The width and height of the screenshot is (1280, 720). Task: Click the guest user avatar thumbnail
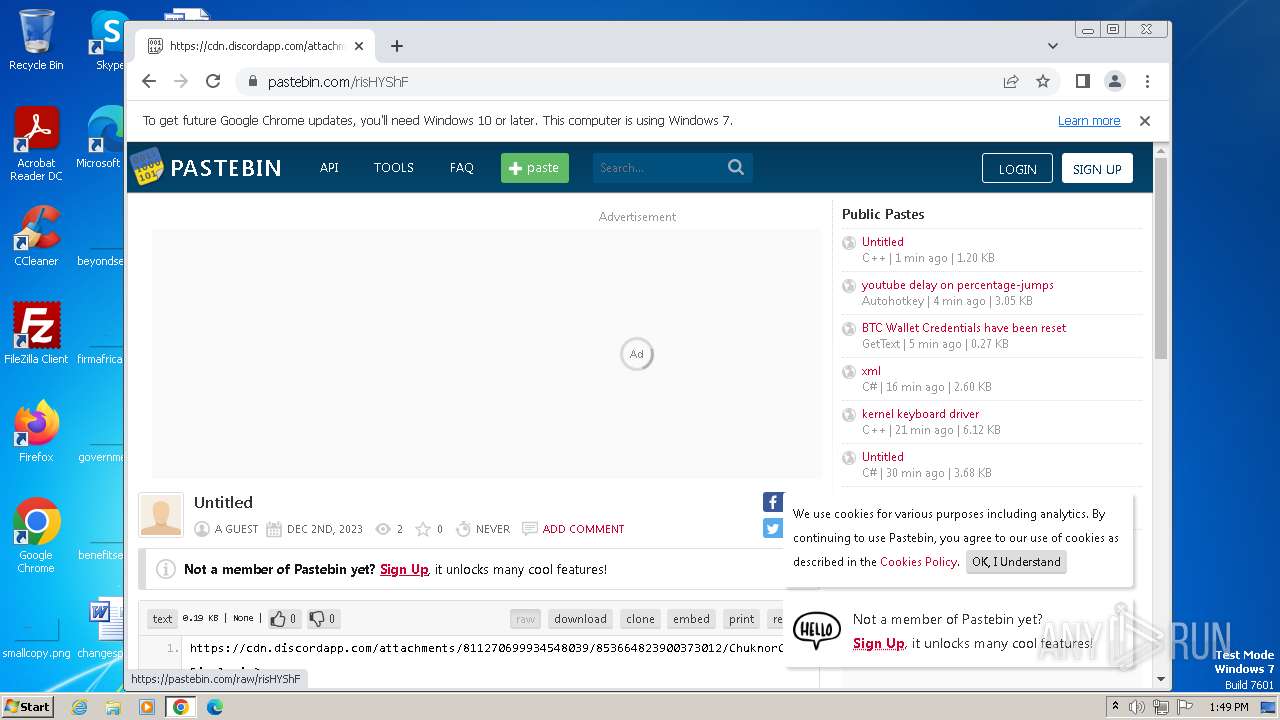point(161,515)
